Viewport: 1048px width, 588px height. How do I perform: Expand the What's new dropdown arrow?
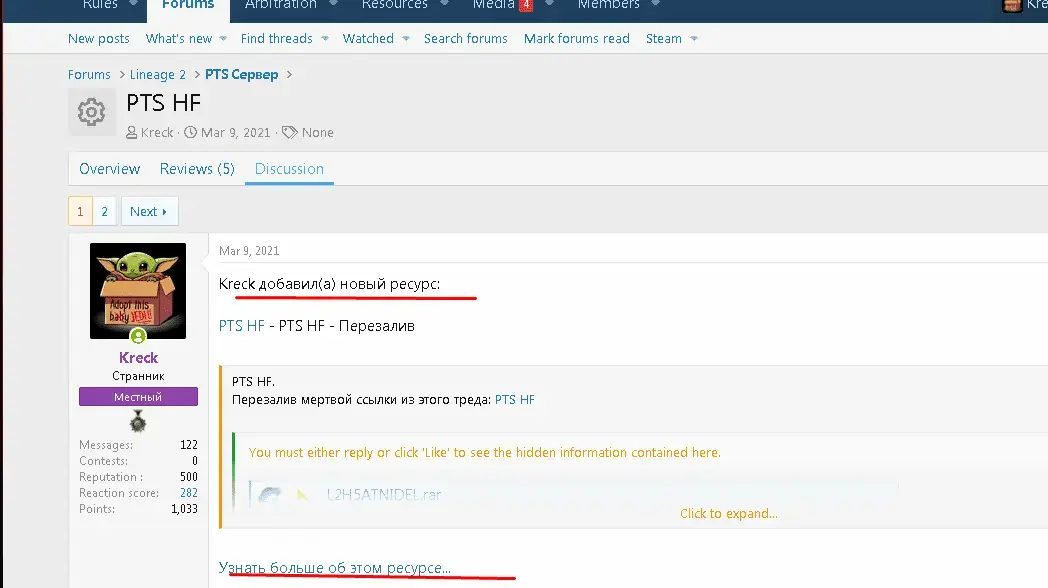pyautogui.click(x=223, y=39)
